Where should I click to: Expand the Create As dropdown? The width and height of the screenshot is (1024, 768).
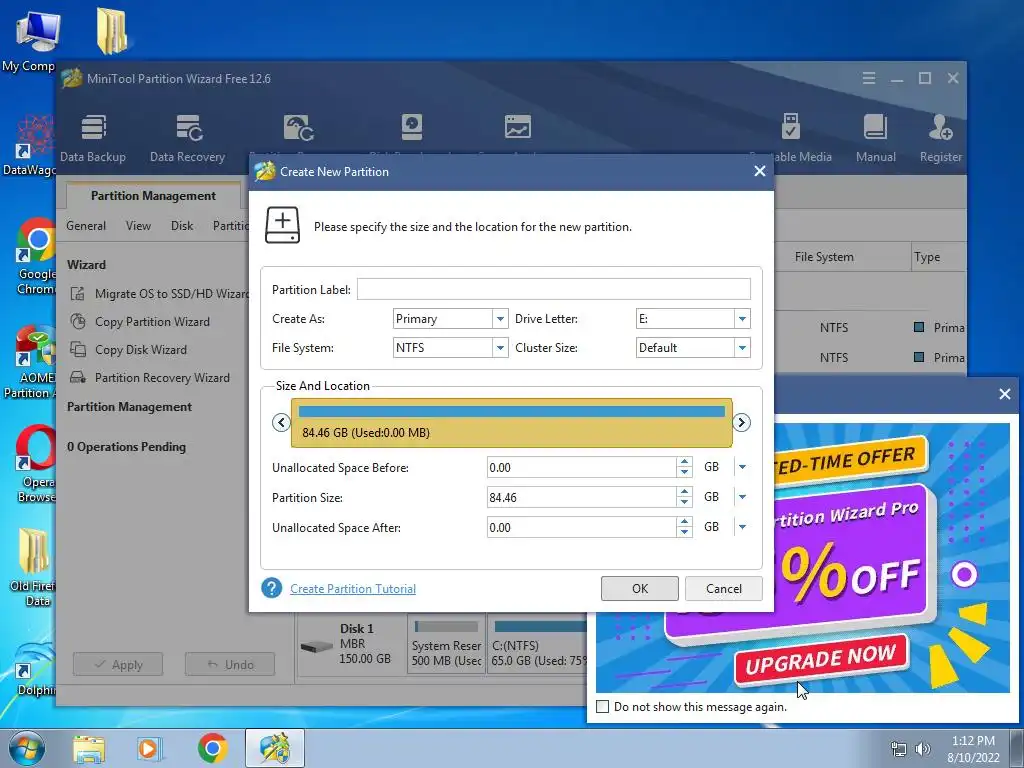[x=500, y=319]
